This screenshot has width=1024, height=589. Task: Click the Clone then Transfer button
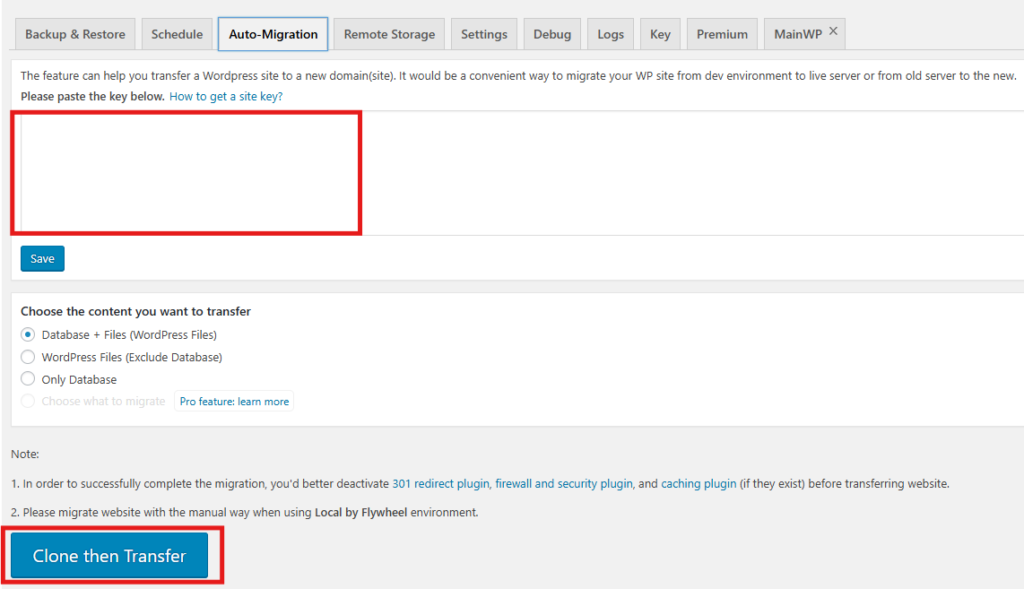(109, 556)
